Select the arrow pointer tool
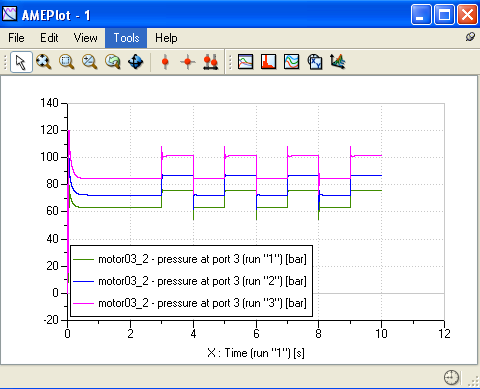This screenshot has height=389, width=480. click(21, 62)
